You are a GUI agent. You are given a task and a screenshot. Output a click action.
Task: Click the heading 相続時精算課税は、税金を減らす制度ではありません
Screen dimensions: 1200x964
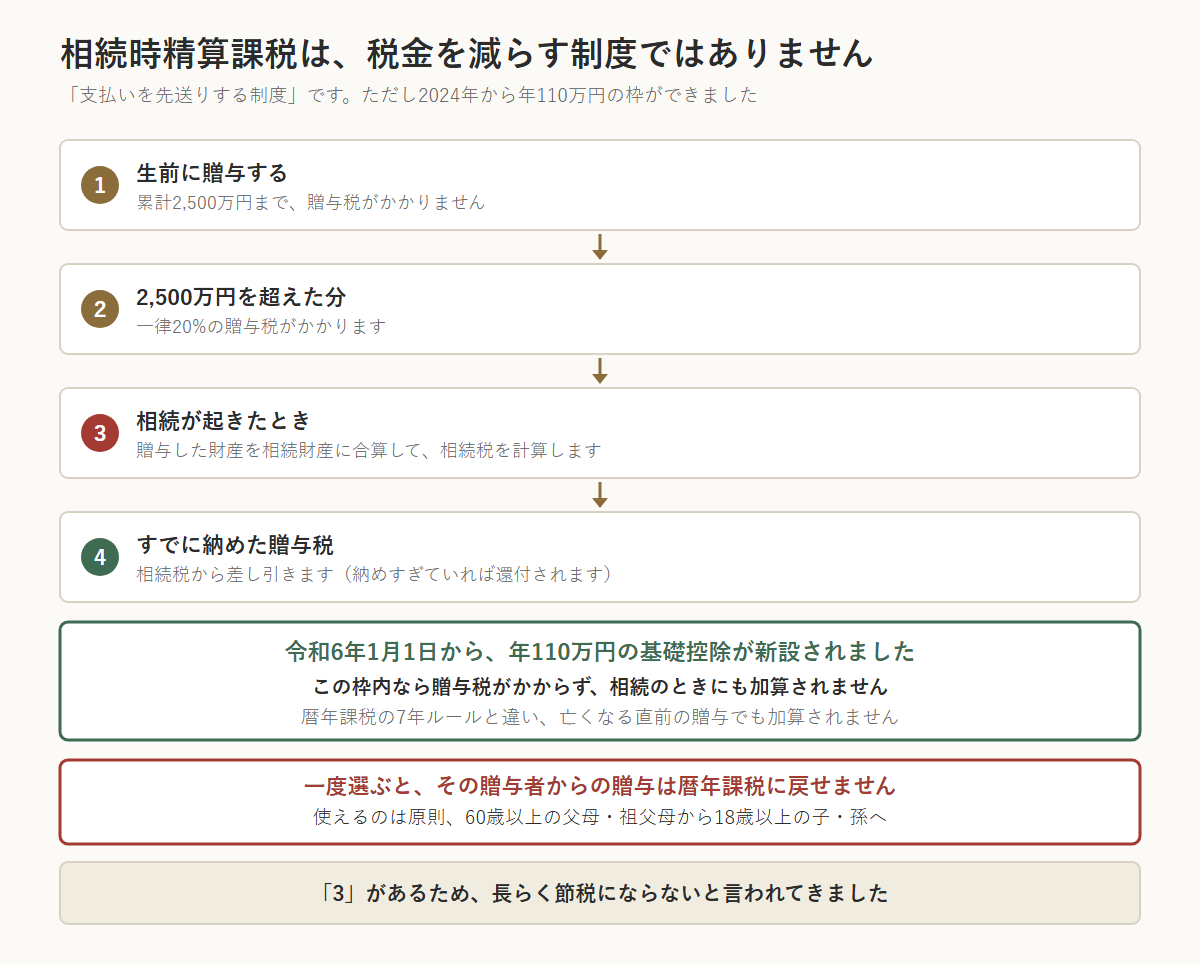[467, 53]
